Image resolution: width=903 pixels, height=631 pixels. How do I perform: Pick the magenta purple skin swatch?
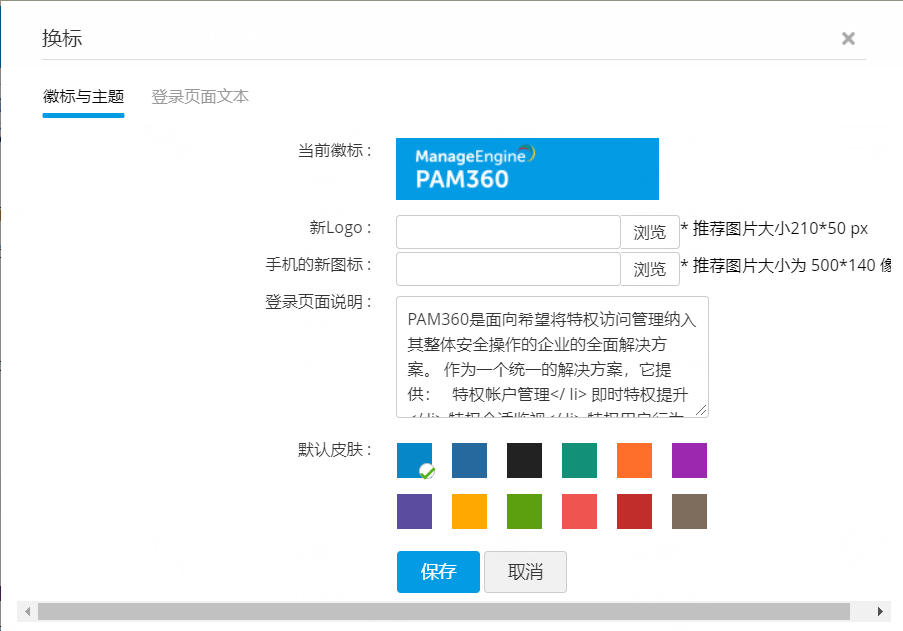[689, 460]
